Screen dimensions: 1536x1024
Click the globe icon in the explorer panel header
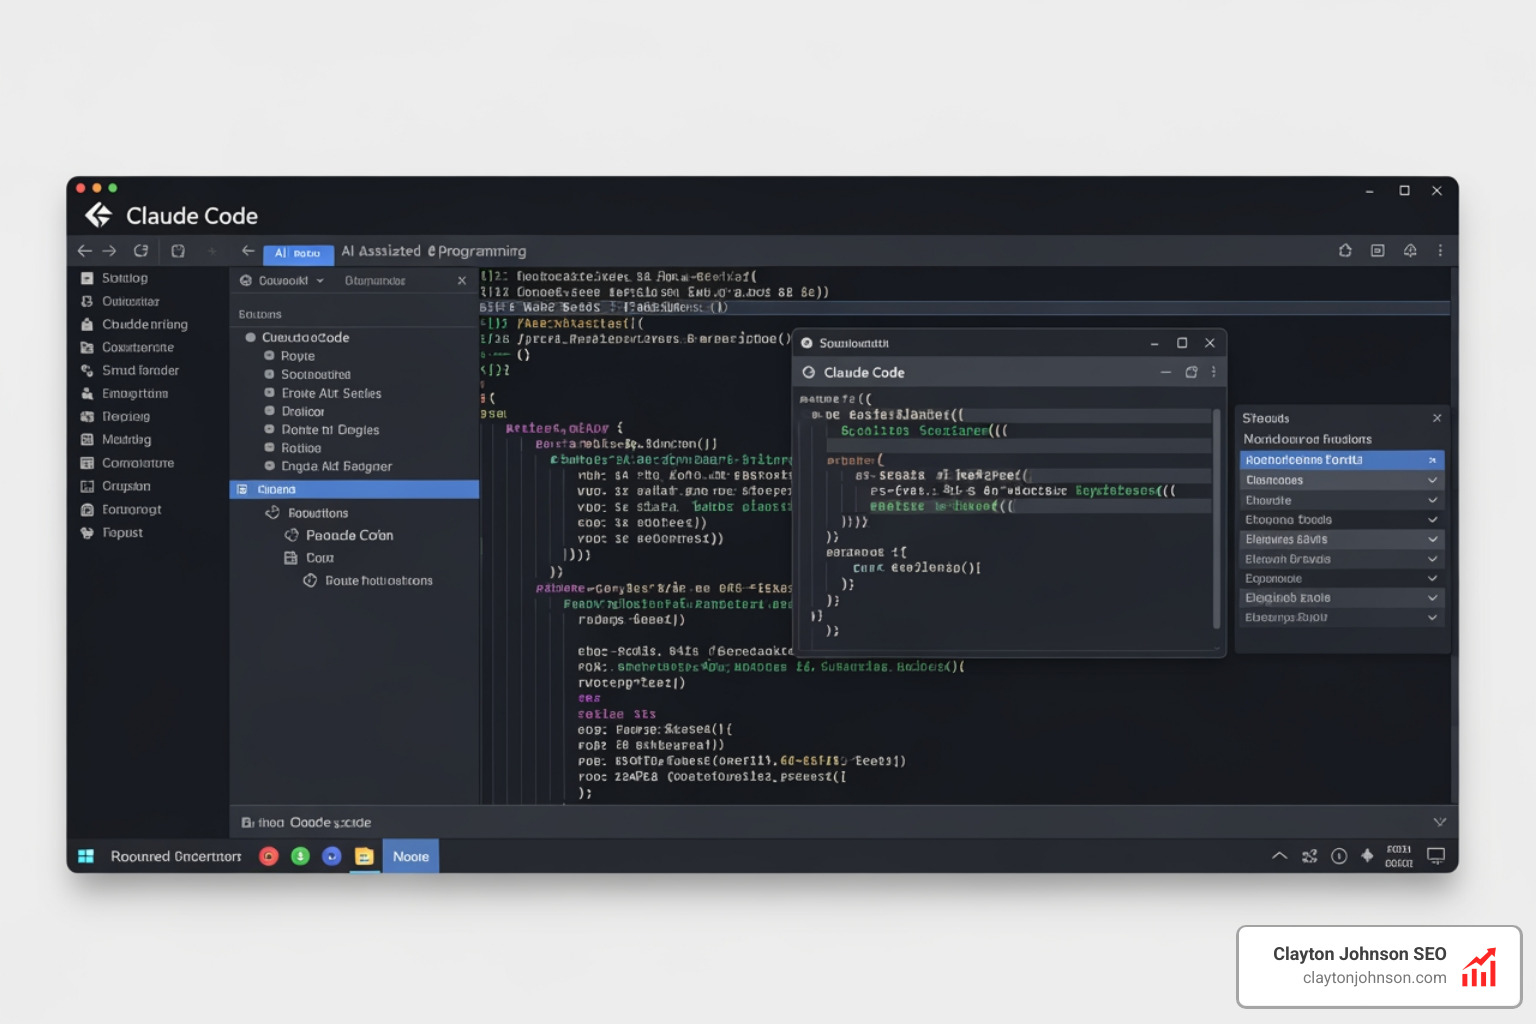(x=246, y=281)
